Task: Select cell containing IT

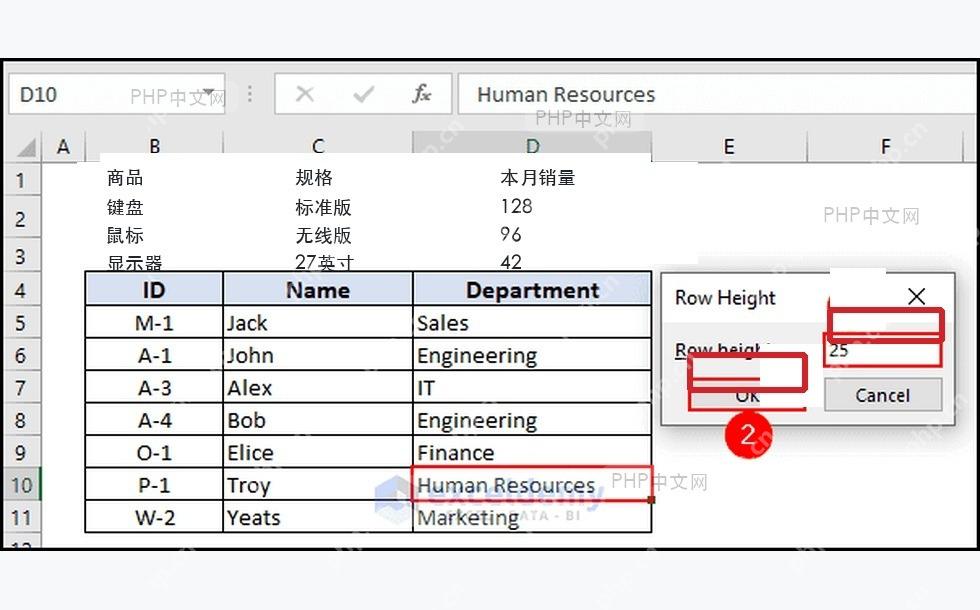Action: pos(532,388)
